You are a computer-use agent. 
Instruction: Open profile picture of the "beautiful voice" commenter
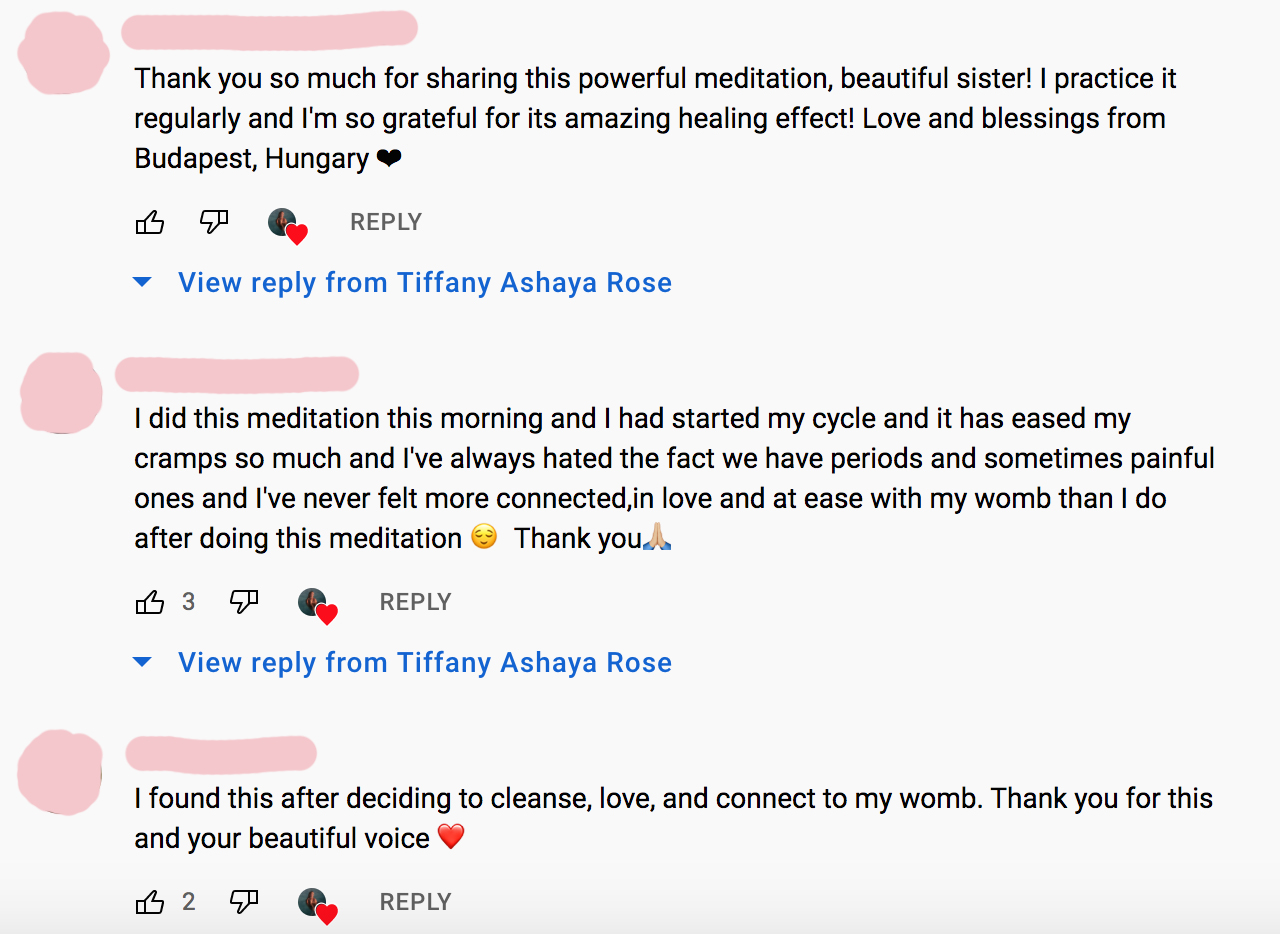click(60, 772)
